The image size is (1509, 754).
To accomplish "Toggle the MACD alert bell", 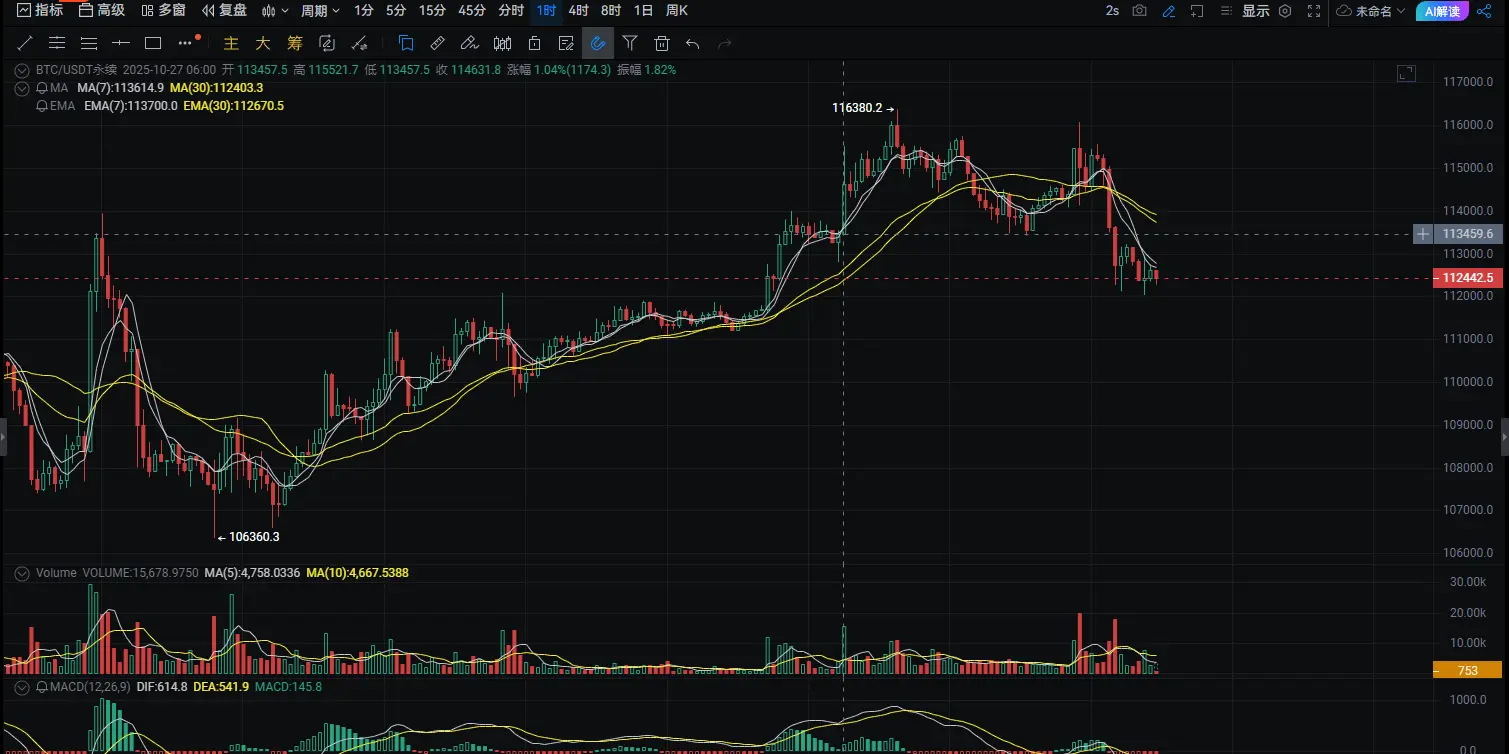I will pyautogui.click(x=41, y=688).
